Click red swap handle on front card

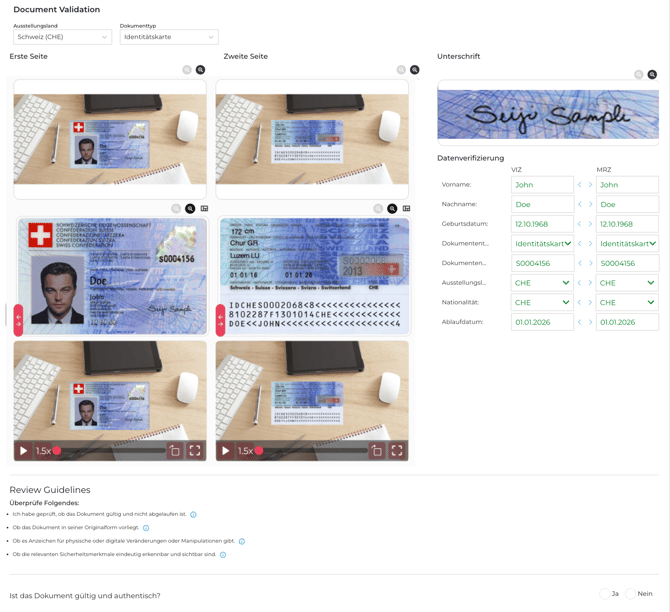click(x=18, y=320)
